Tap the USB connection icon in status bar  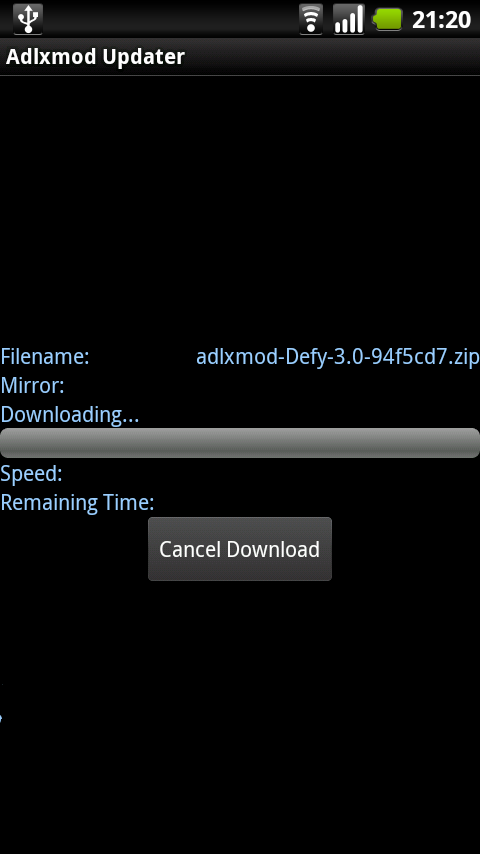pyautogui.click(x=28, y=19)
